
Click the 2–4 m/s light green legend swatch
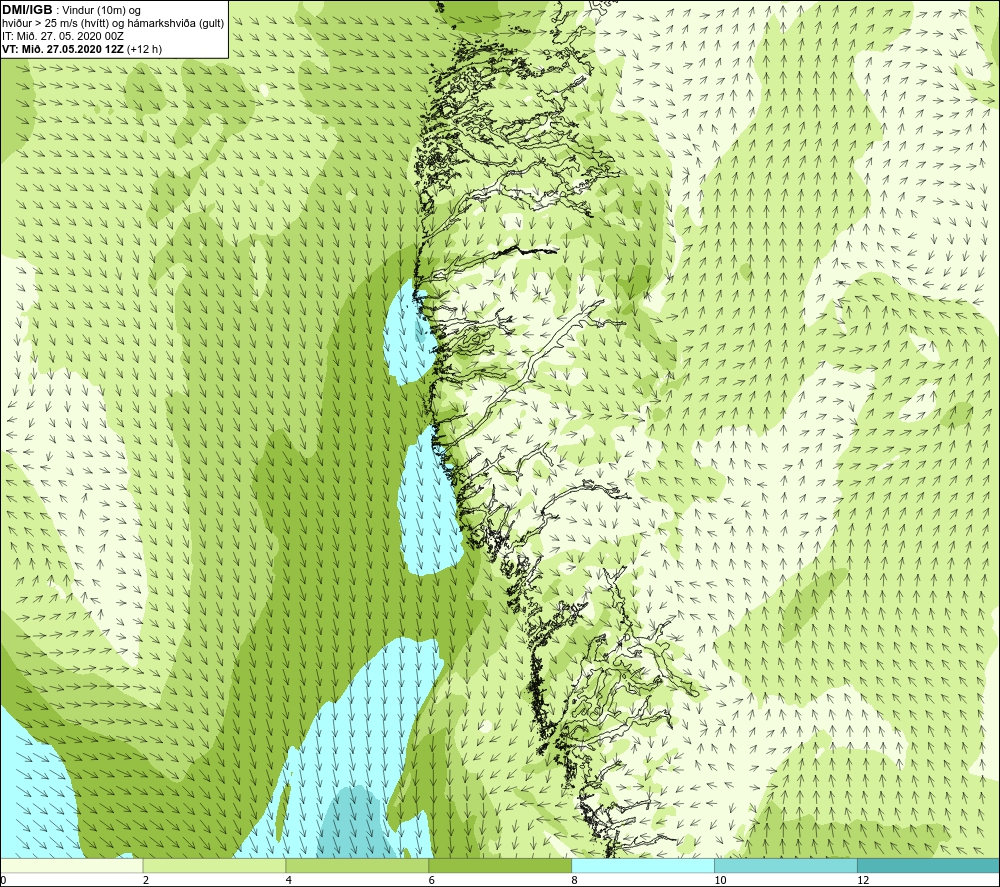click(x=214, y=865)
